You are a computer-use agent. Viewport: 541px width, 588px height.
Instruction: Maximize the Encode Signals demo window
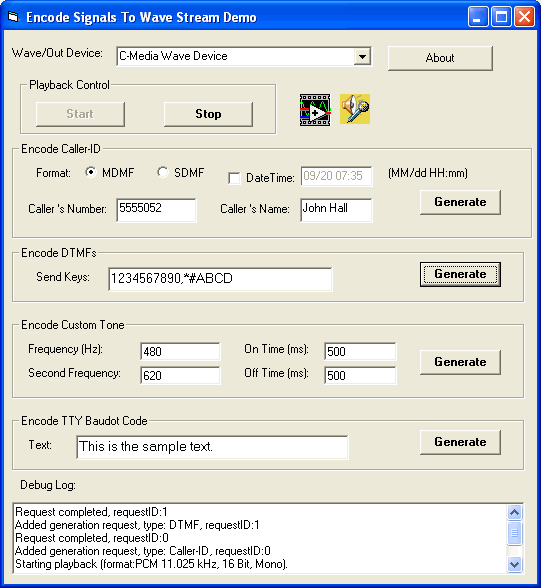click(501, 17)
